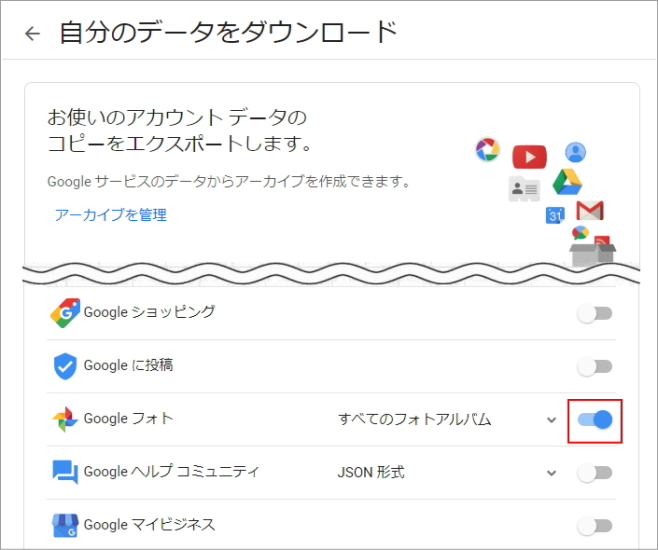Viewport: 658px width, 550px height.
Task: Expand the JSON 形式 dropdown chevron
Action: click(551, 473)
